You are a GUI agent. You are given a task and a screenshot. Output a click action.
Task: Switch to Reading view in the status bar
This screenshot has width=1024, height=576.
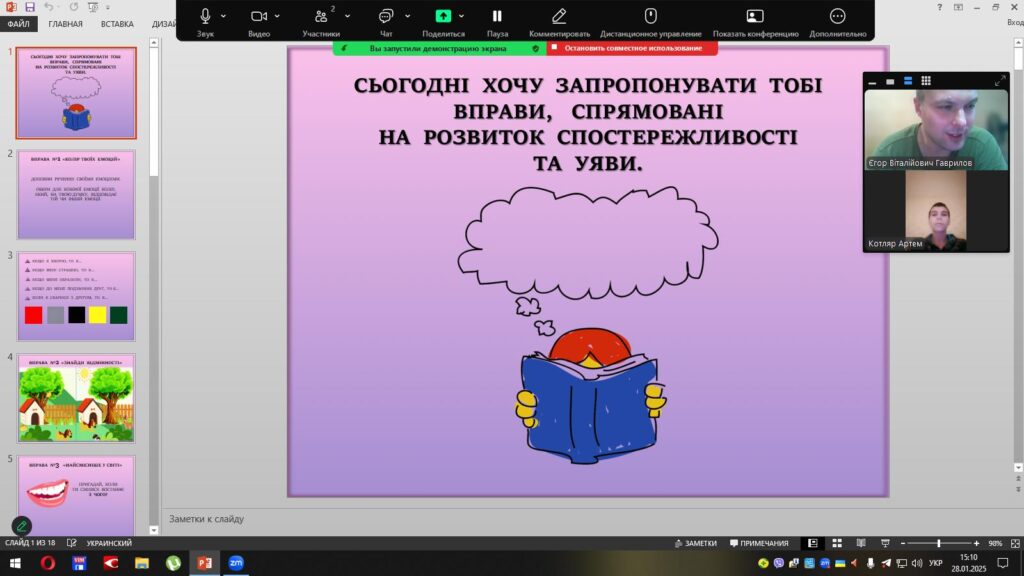coord(861,543)
